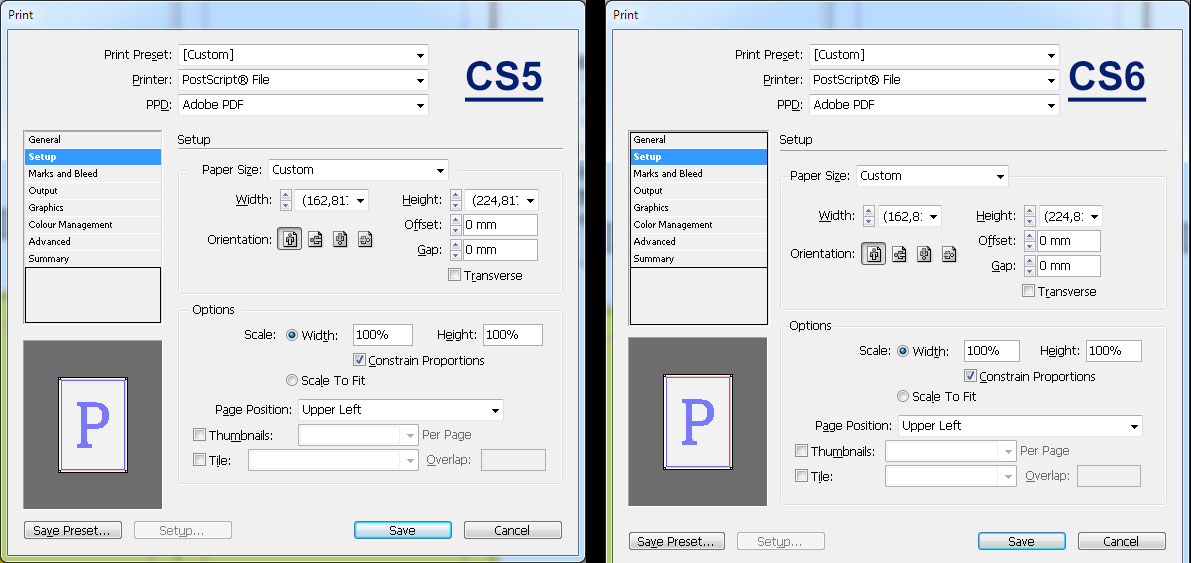Enable Transverse checkbox in CS5 dialog

point(454,275)
